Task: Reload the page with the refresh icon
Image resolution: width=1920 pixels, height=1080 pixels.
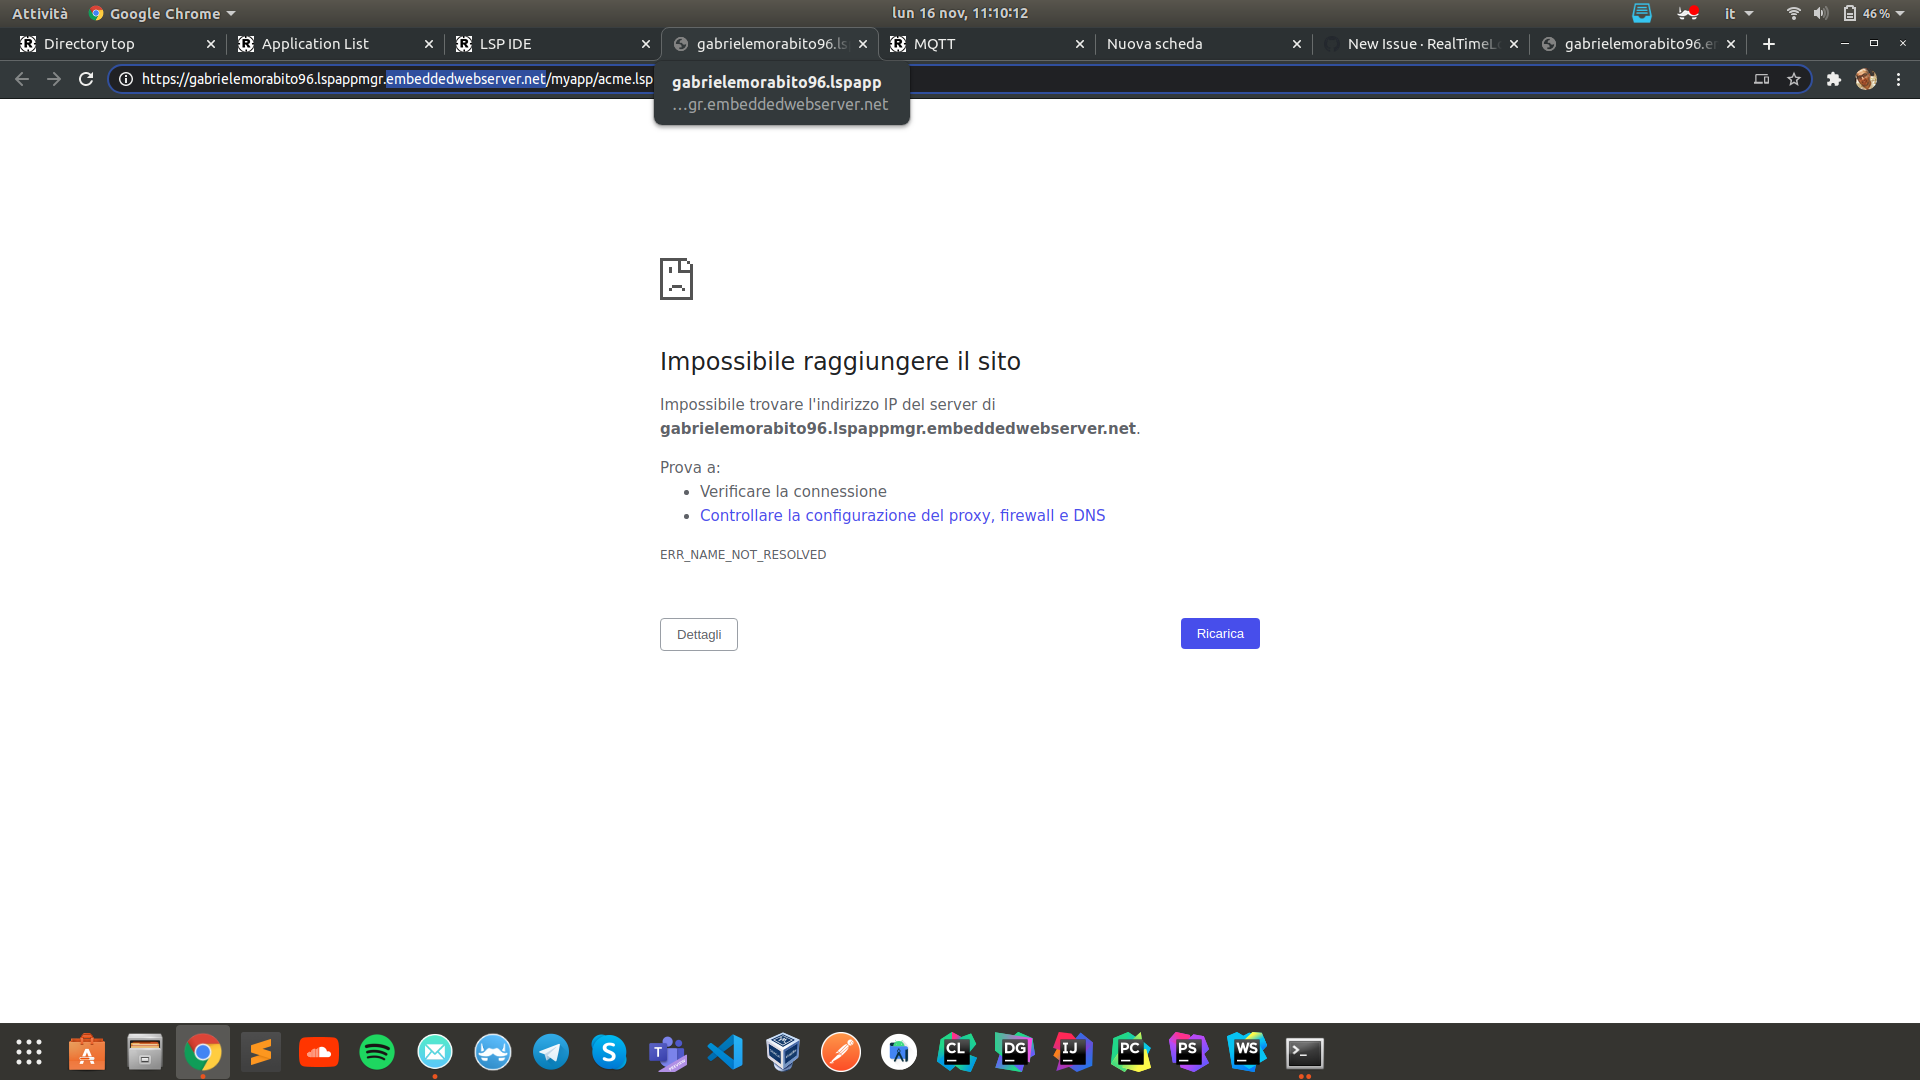Action: pyautogui.click(x=85, y=79)
